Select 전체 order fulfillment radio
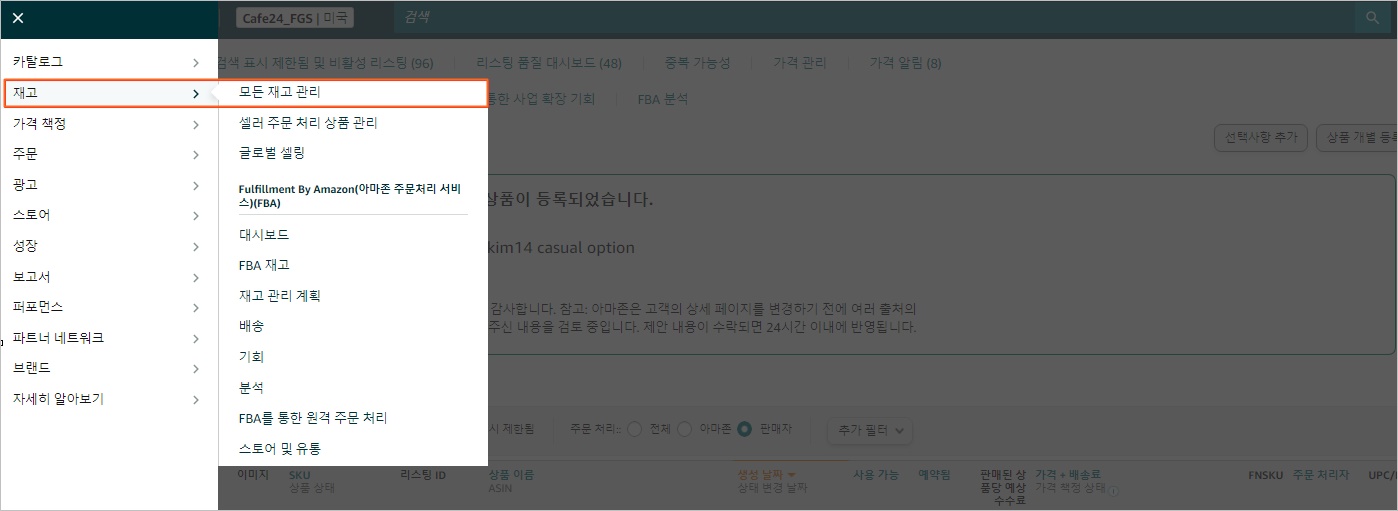The image size is (1398, 511). (634, 429)
